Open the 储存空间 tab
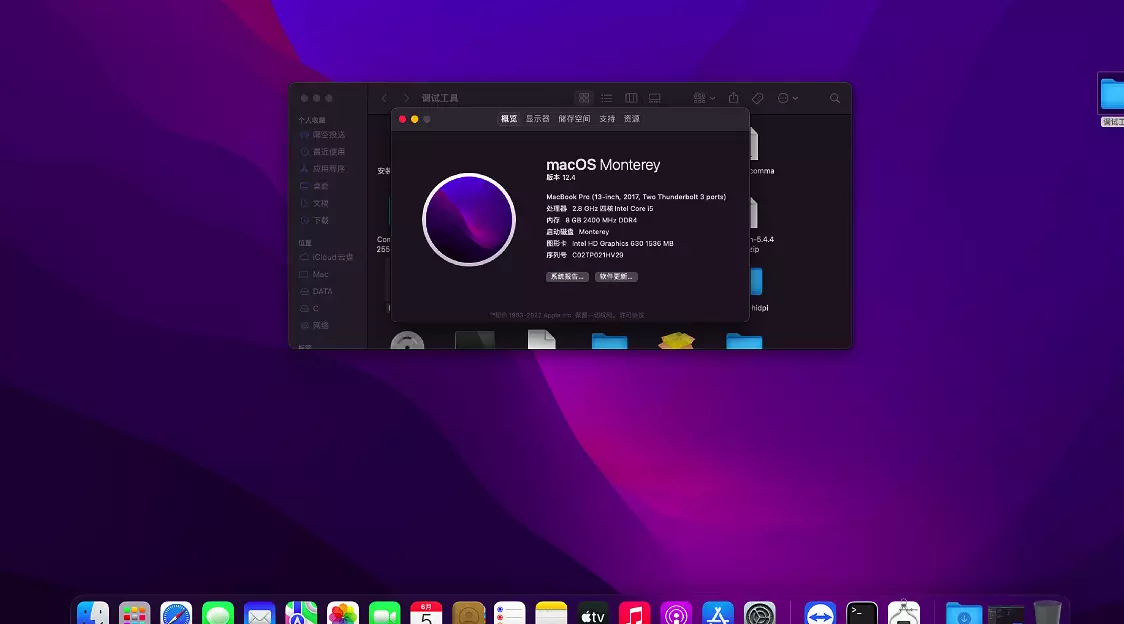 (x=574, y=119)
